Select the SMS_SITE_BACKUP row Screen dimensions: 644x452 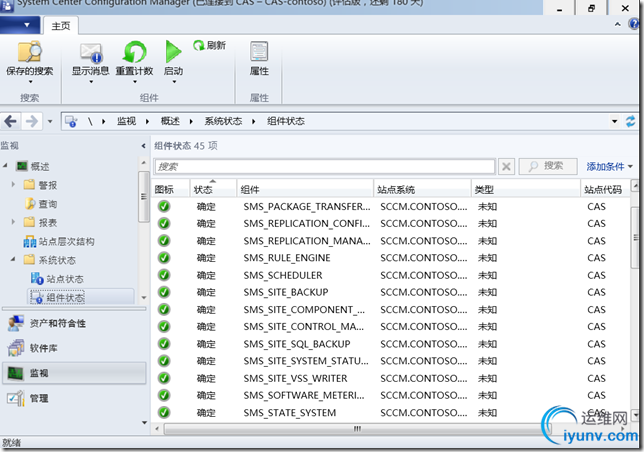point(390,292)
